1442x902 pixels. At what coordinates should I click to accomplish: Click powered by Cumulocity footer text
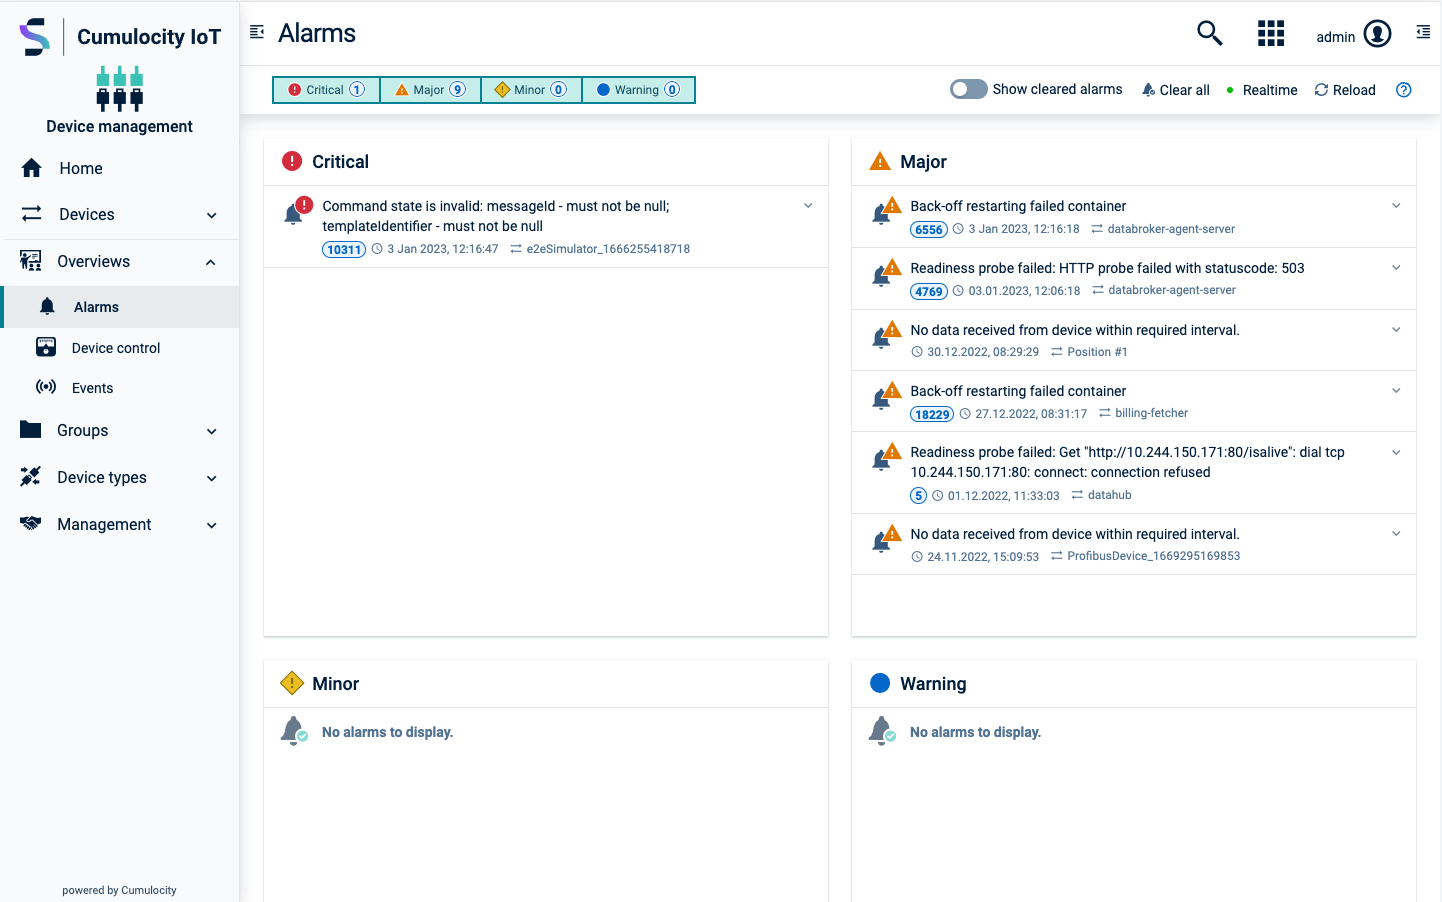tap(119, 890)
